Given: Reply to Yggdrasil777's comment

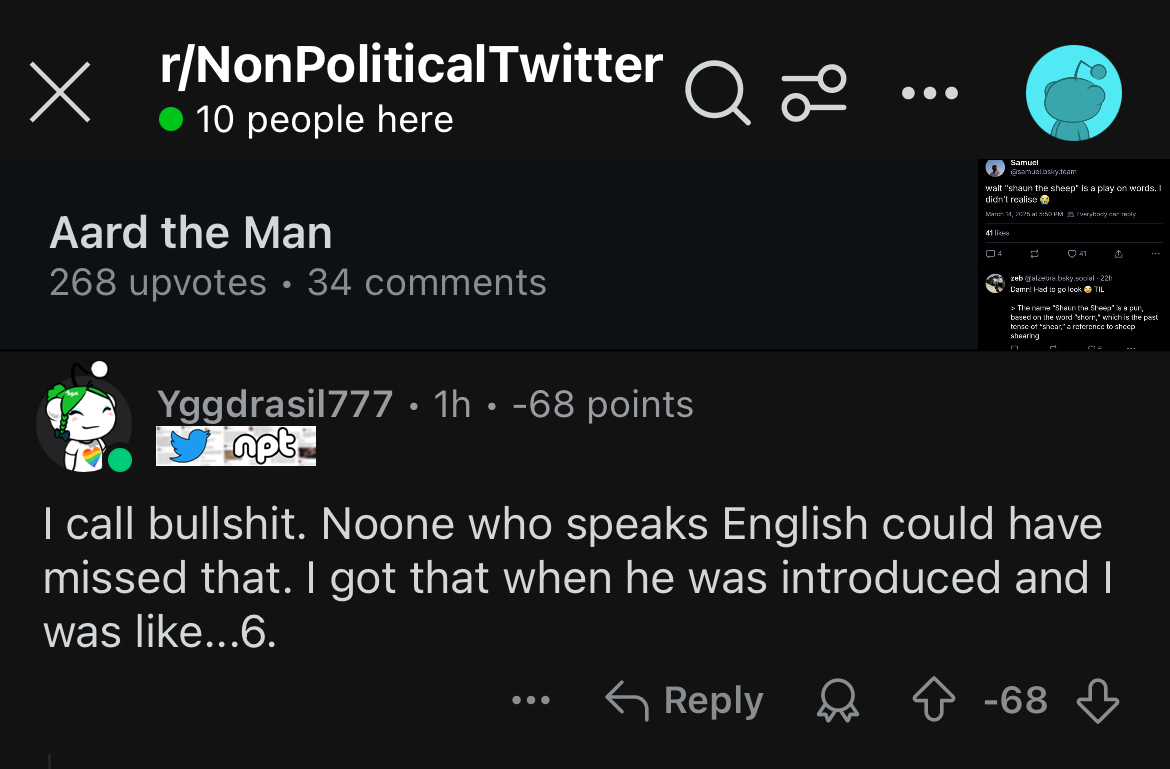Looking at the screenshot, I should (x=685, y=701).
